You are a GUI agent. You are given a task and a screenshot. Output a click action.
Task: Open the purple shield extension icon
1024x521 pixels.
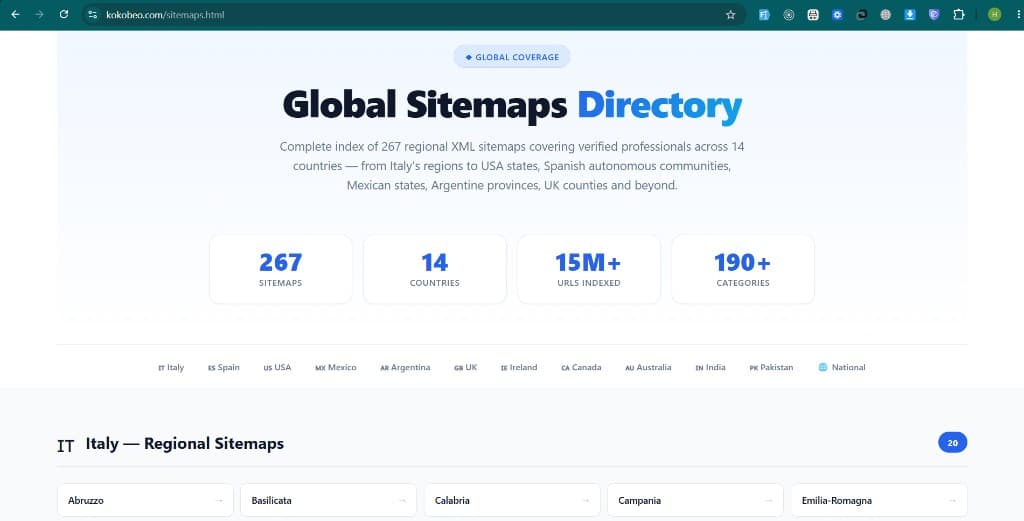tap(934, 14)
